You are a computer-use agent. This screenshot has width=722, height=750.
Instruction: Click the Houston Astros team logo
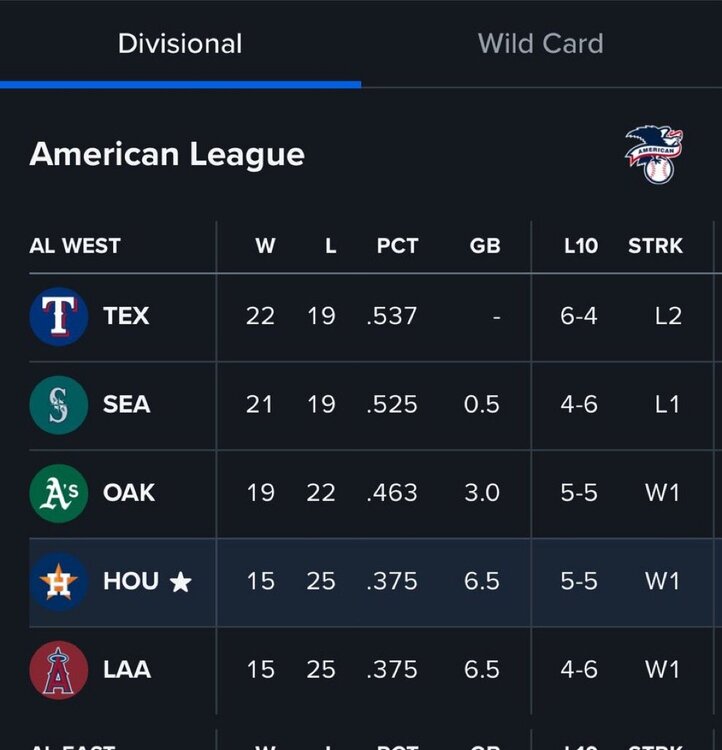click(59, 581)
